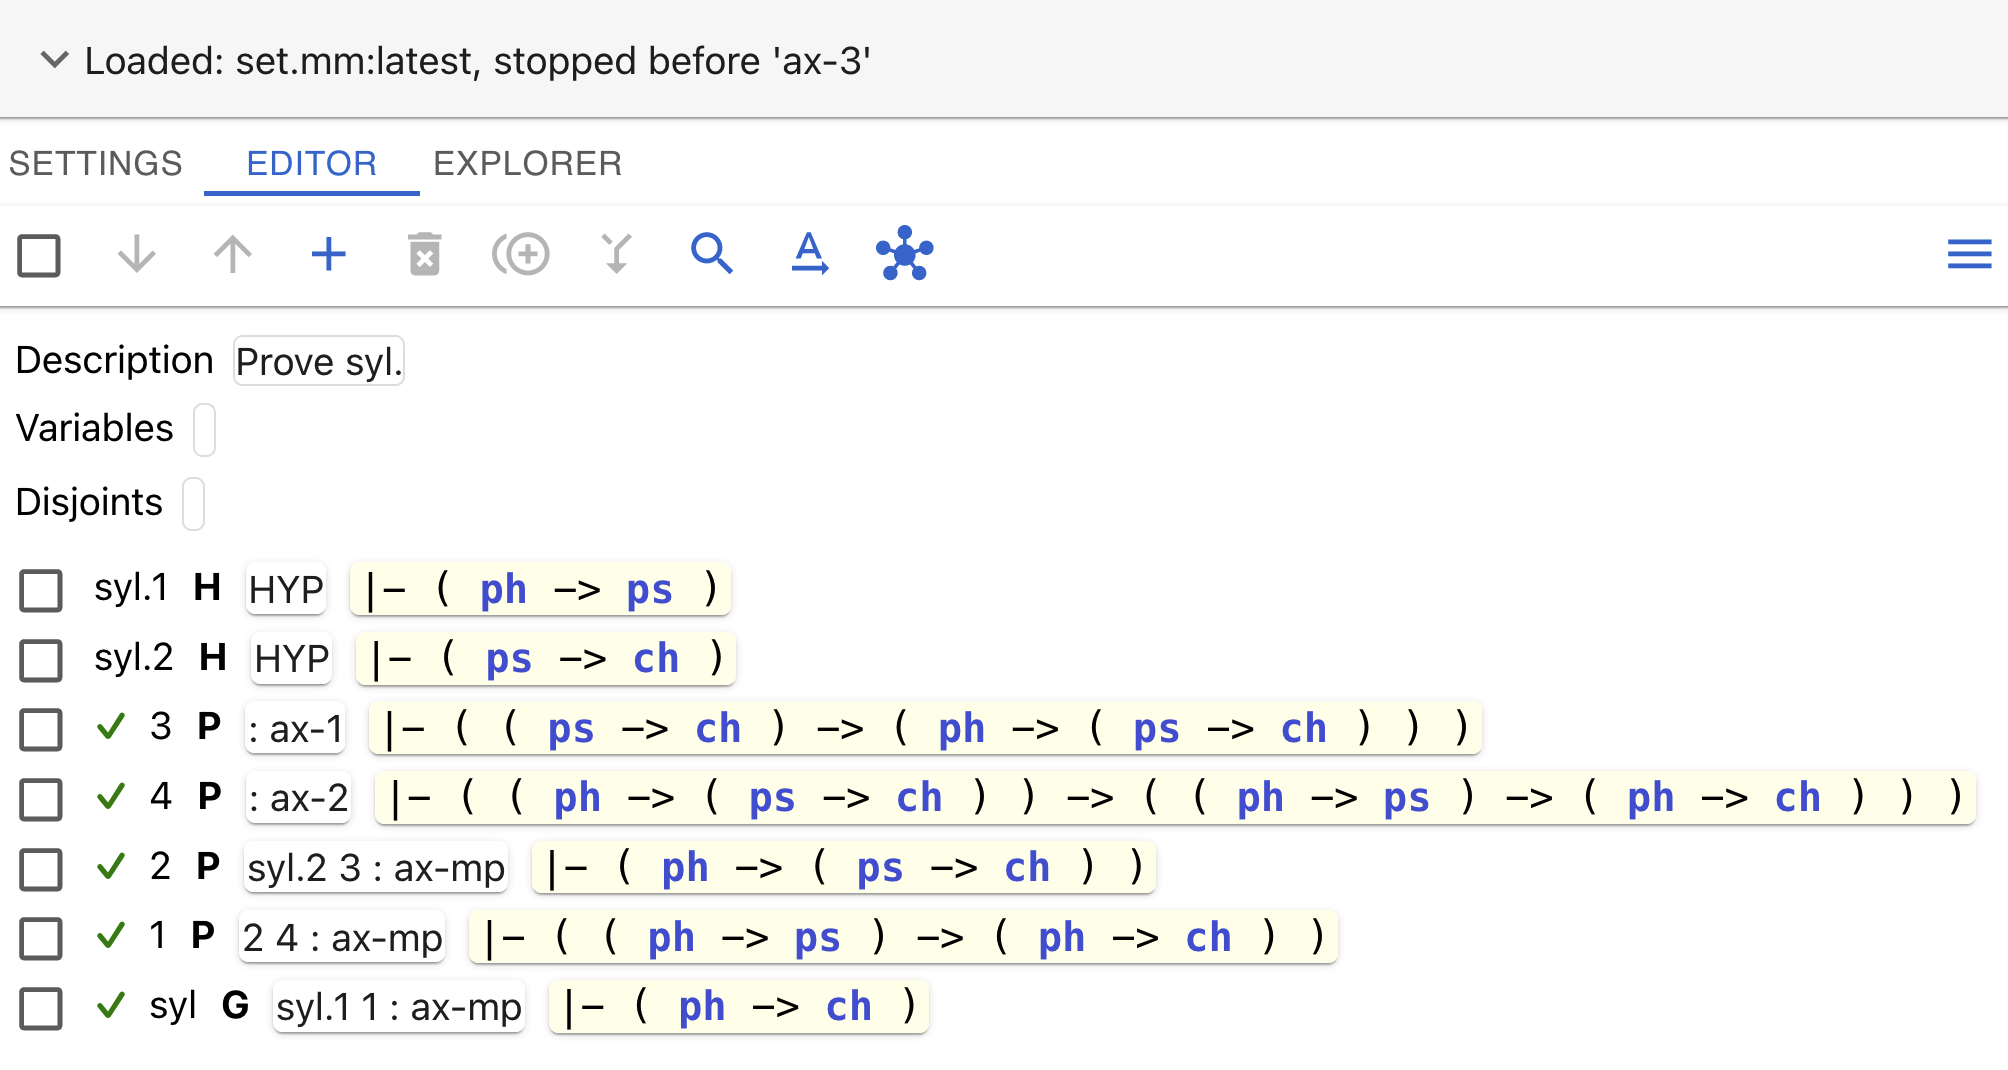Viewport: 2008px width, 1070px height.
Task: Click statement '|- ( ps -> ch )'
Action: [x=546, y=658]
